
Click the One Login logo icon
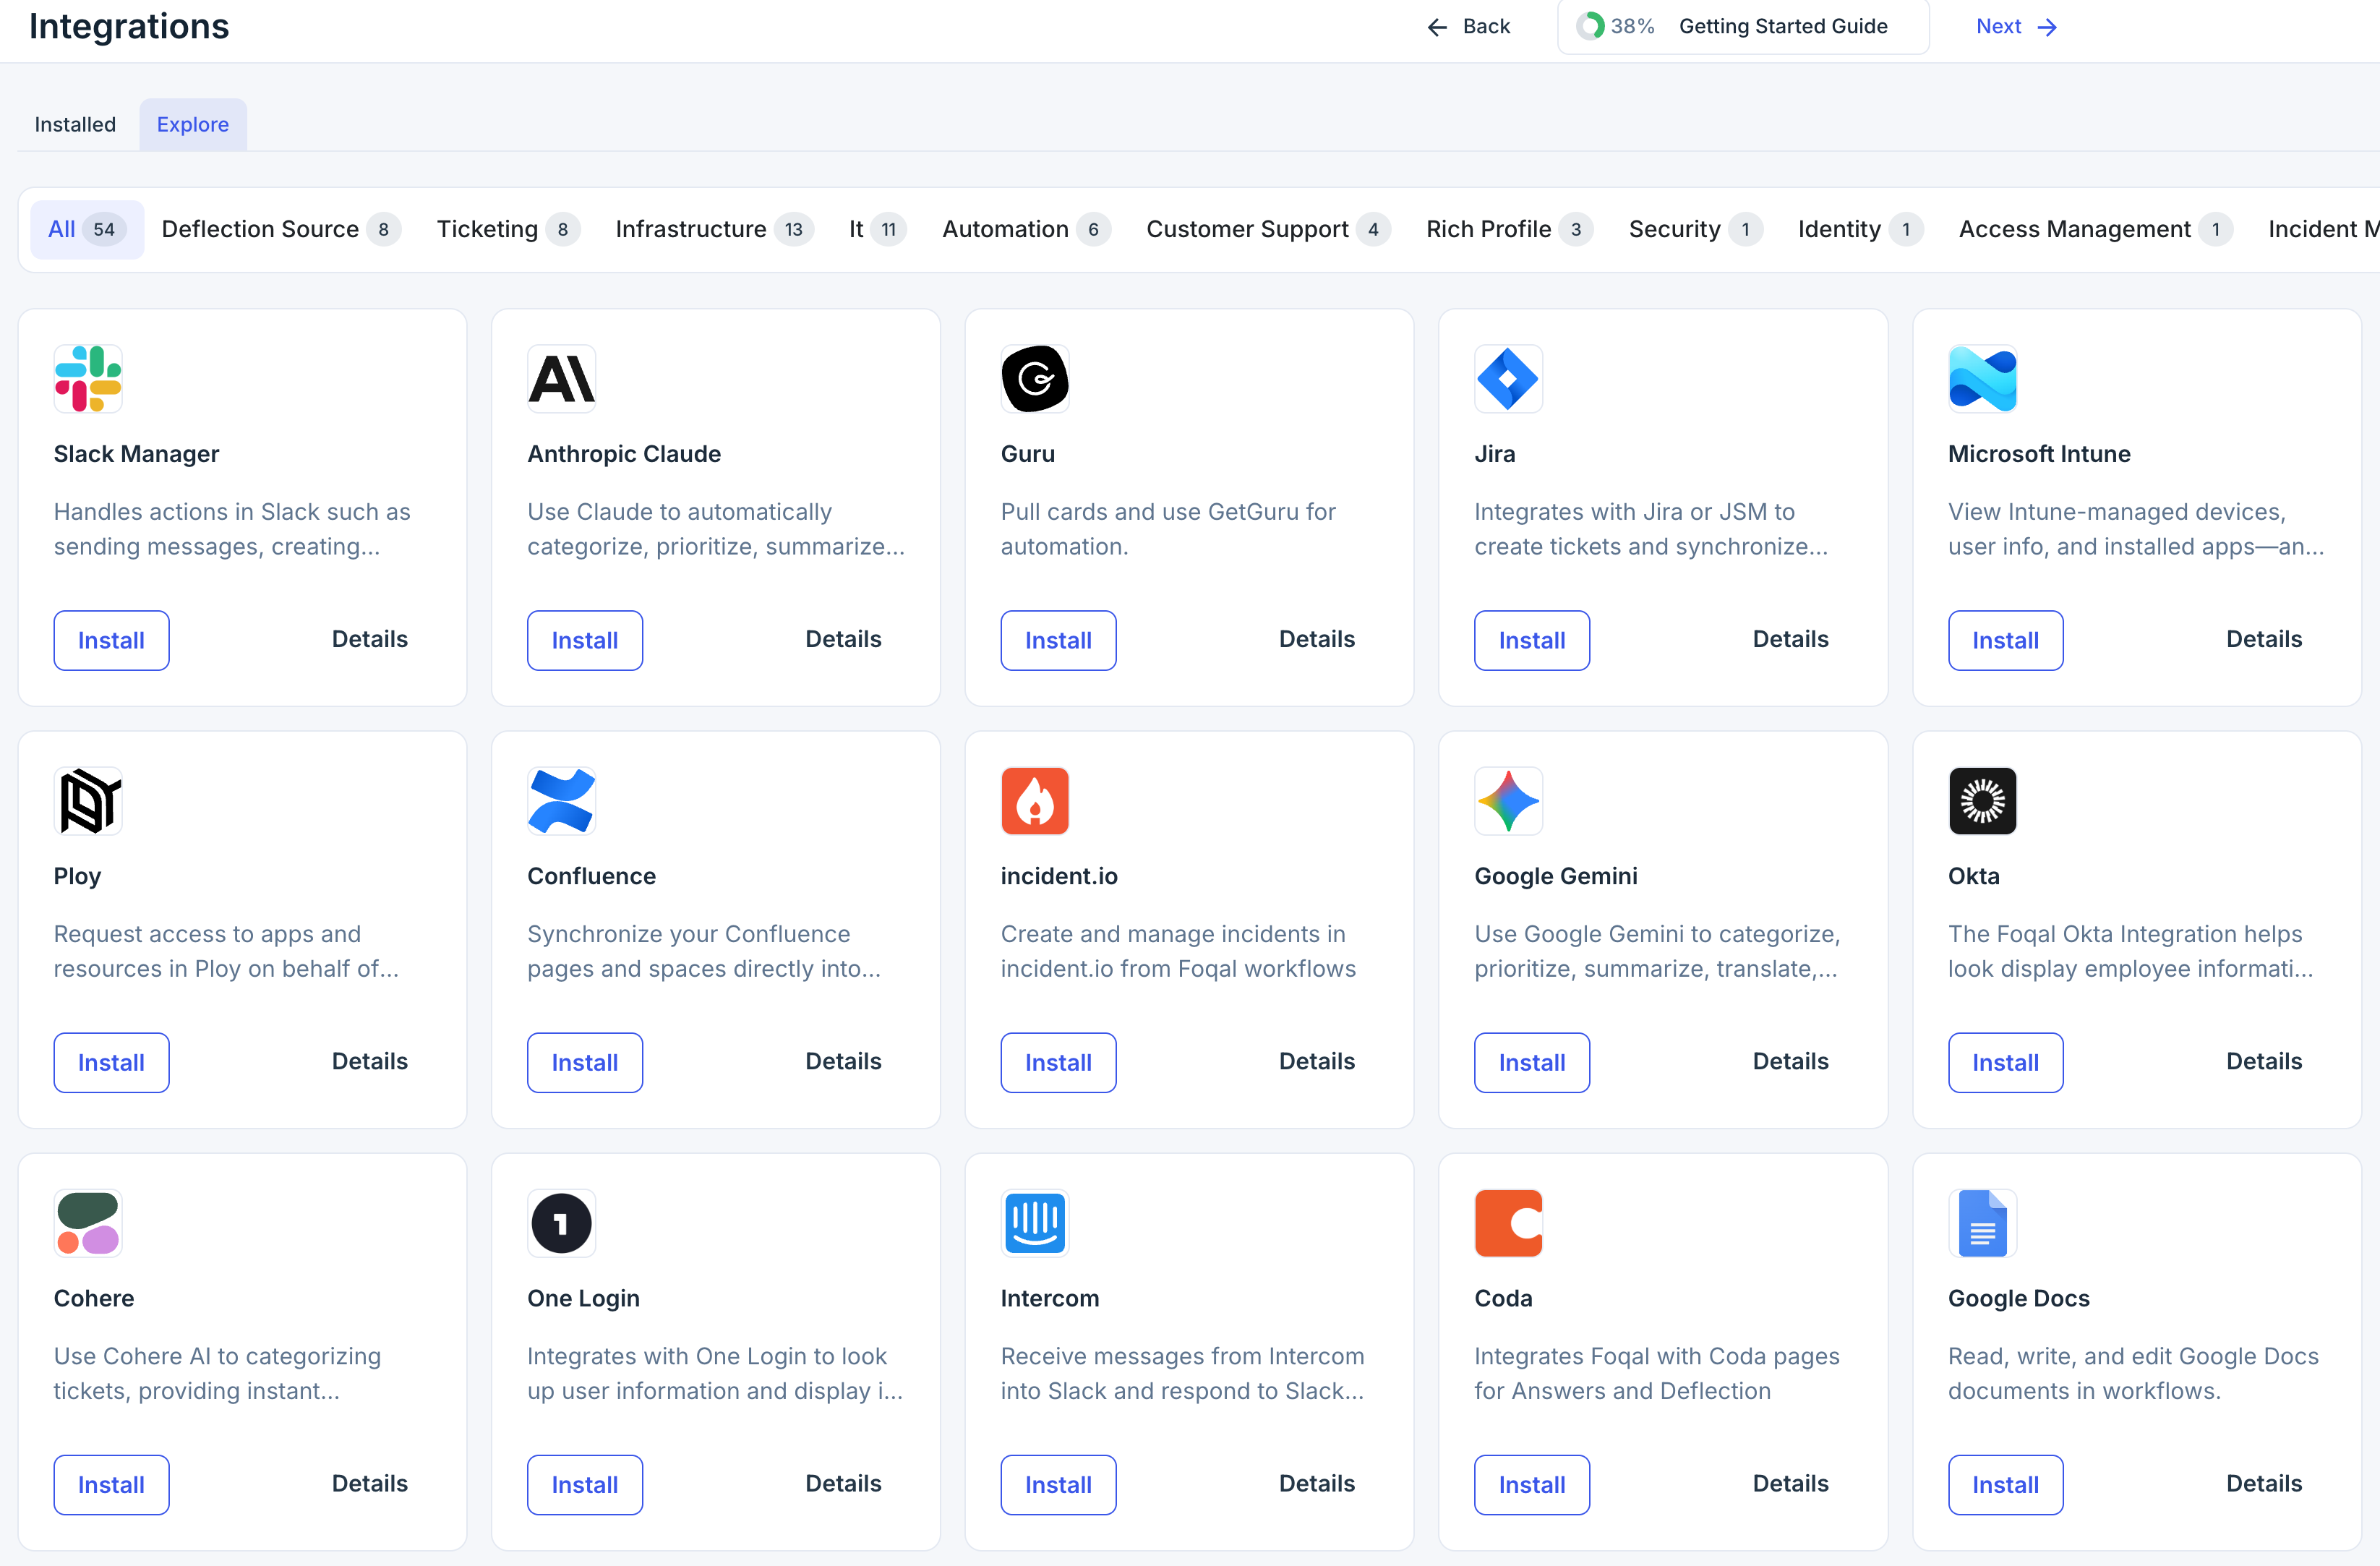click(561, 1223)
